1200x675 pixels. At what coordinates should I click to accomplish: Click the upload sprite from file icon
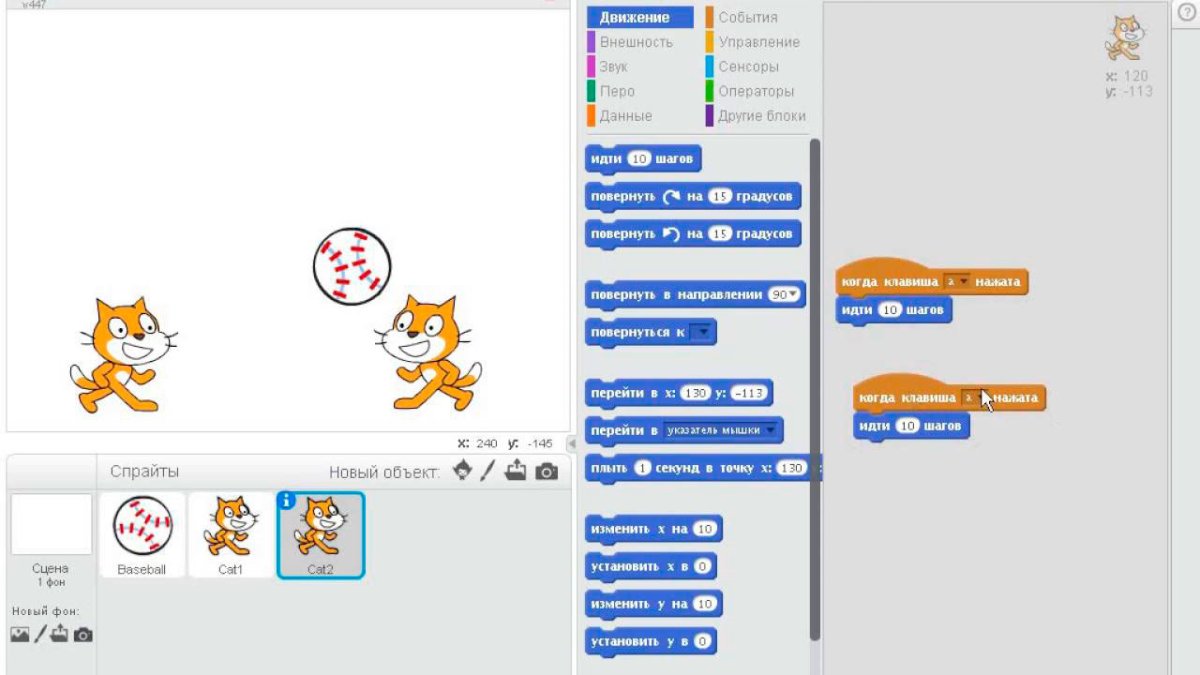(515, 470)
